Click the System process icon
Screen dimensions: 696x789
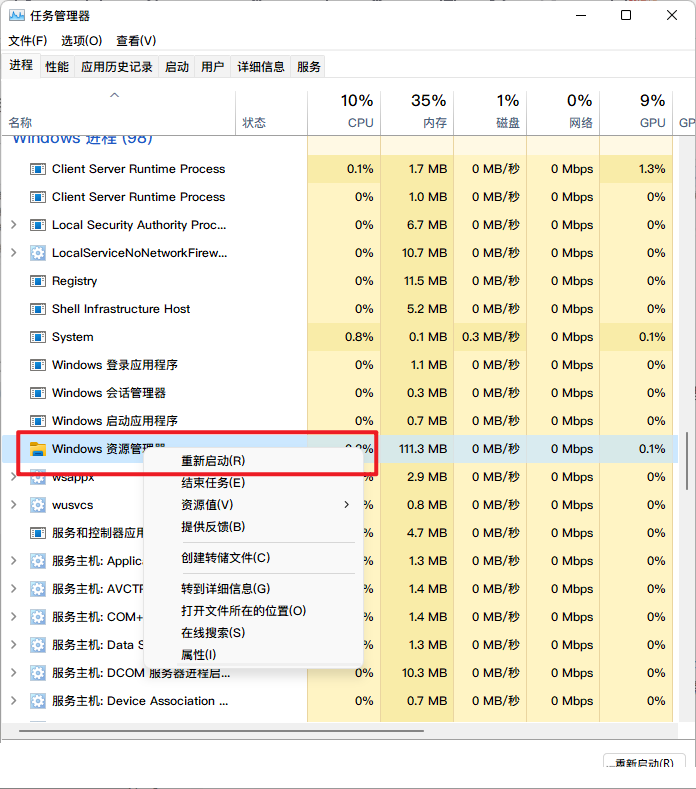[x=38, y=337]
